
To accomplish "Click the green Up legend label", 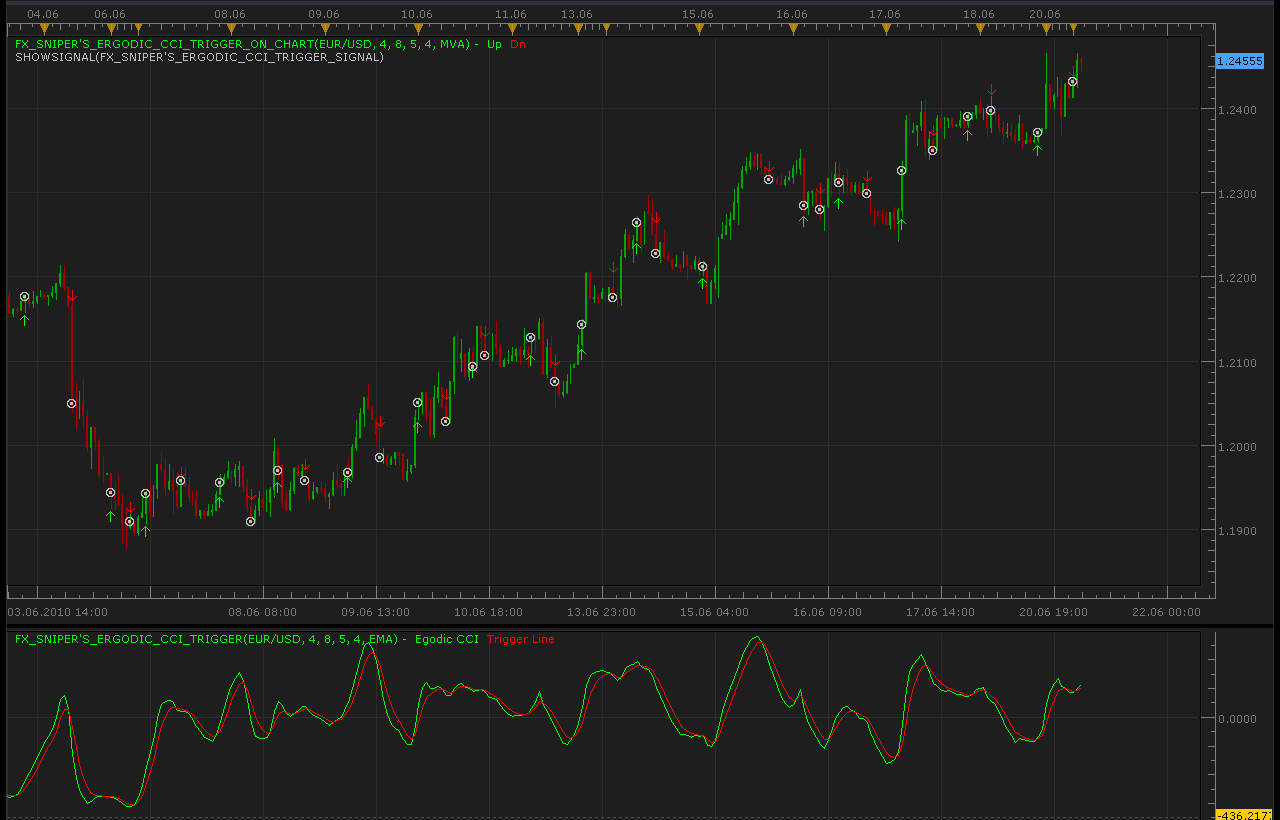I will pos(494,44).
